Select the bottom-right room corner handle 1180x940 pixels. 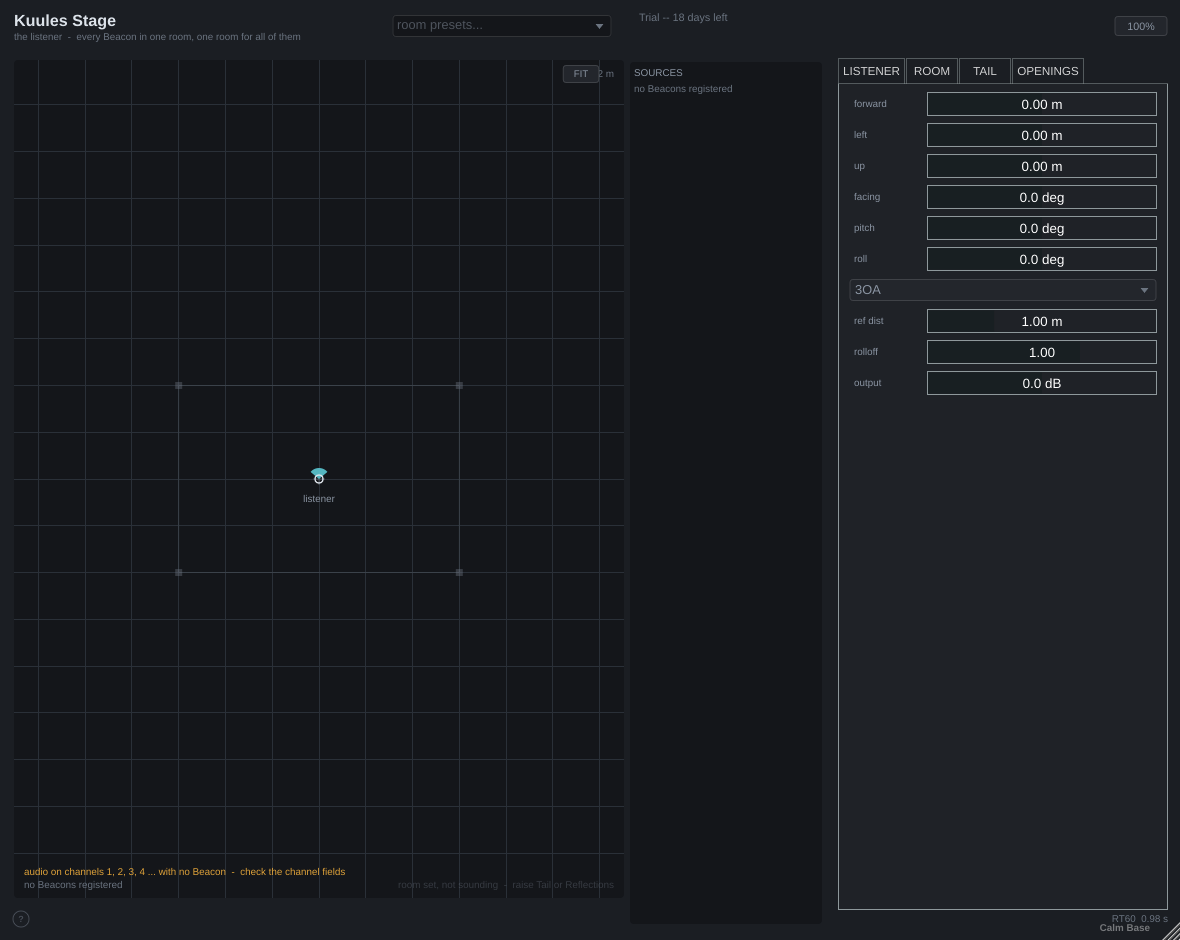(x=459, y=573)
